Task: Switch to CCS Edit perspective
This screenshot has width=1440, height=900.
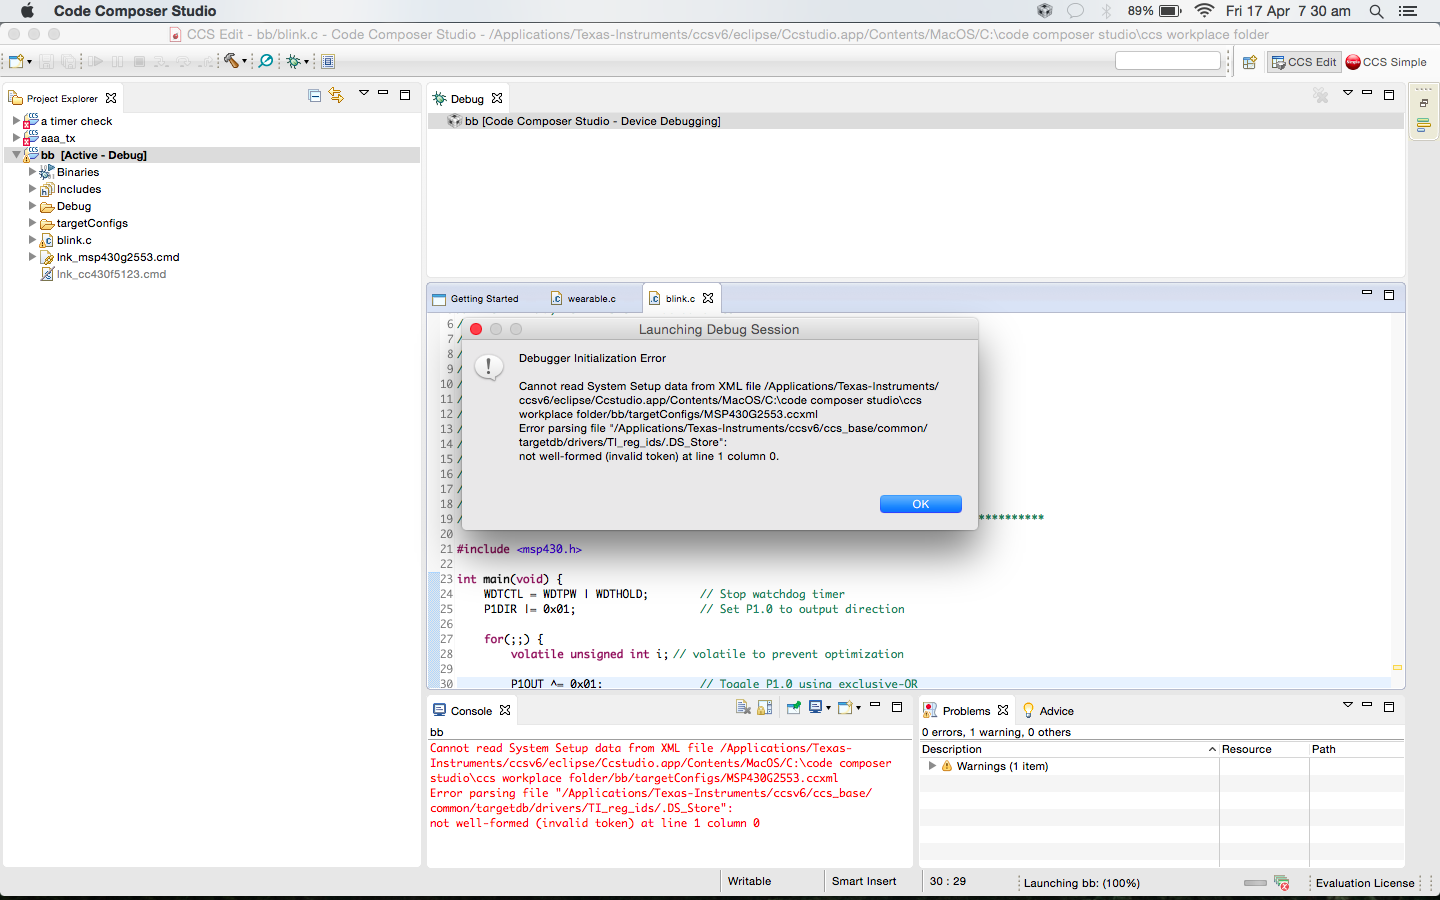Action: point(1304,62)
